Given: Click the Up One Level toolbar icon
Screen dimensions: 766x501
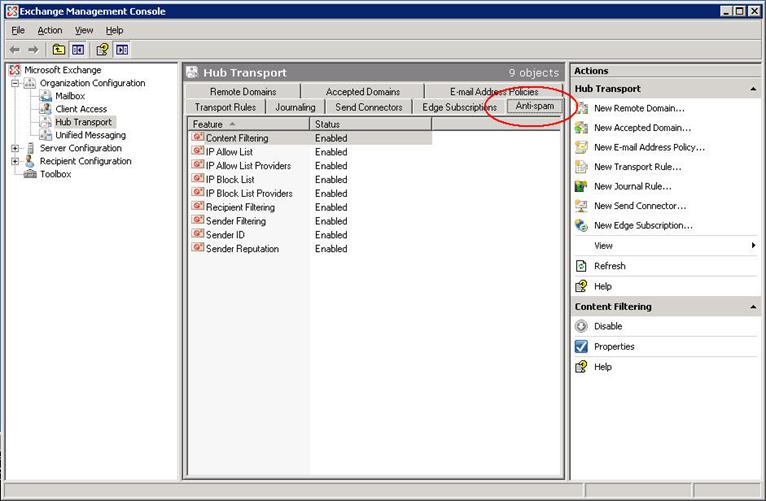Looking at the screenshot, I should [58, 49].
